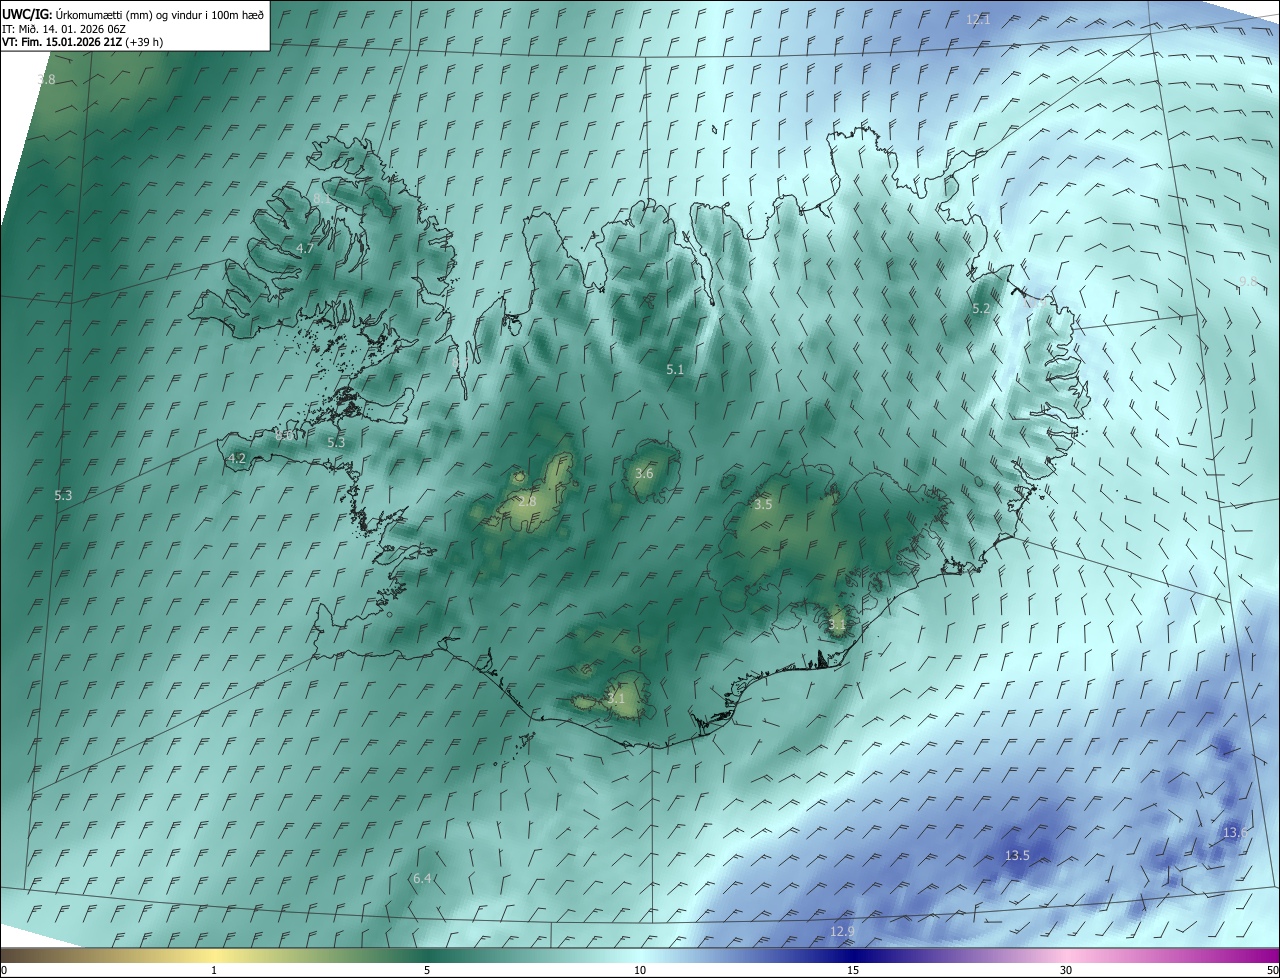
Task: Click the 2.8 value label
Action: pyautogui.click(x=527, y=501)
